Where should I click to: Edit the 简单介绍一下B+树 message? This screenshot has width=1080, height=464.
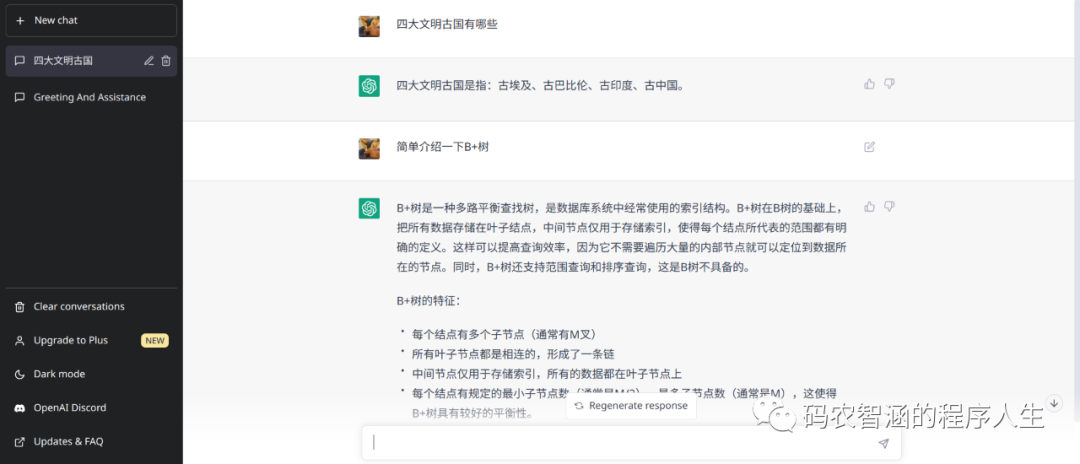[x=869, y=147]
